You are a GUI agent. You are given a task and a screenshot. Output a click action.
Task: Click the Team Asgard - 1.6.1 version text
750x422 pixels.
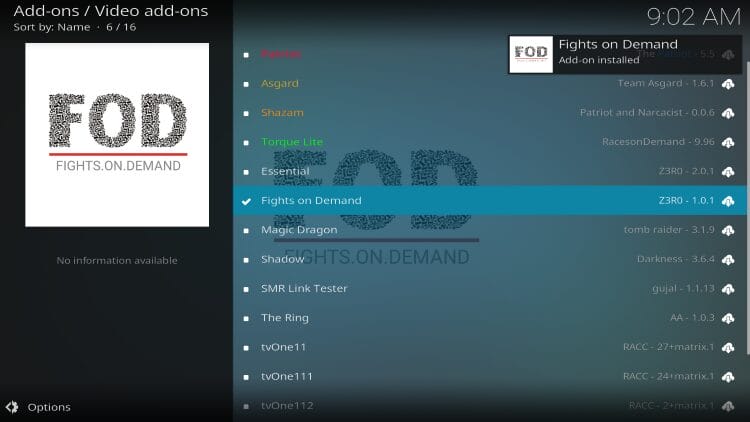click(666, 83)
